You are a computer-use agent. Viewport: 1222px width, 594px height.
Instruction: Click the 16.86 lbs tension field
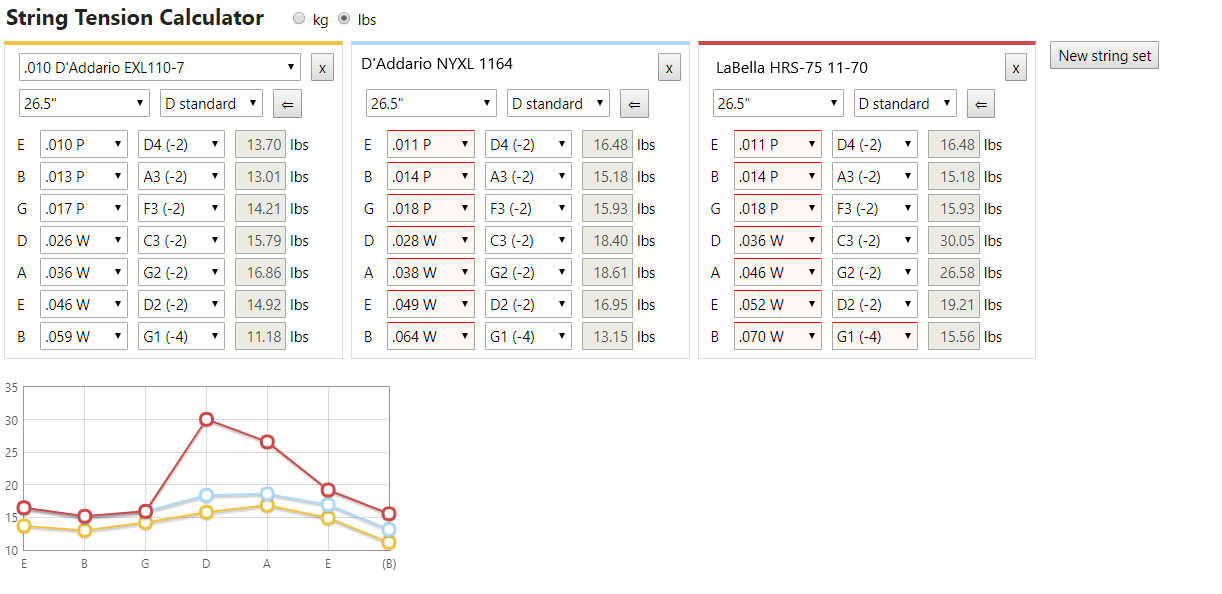pyautogui.click(x=260, y=272)
